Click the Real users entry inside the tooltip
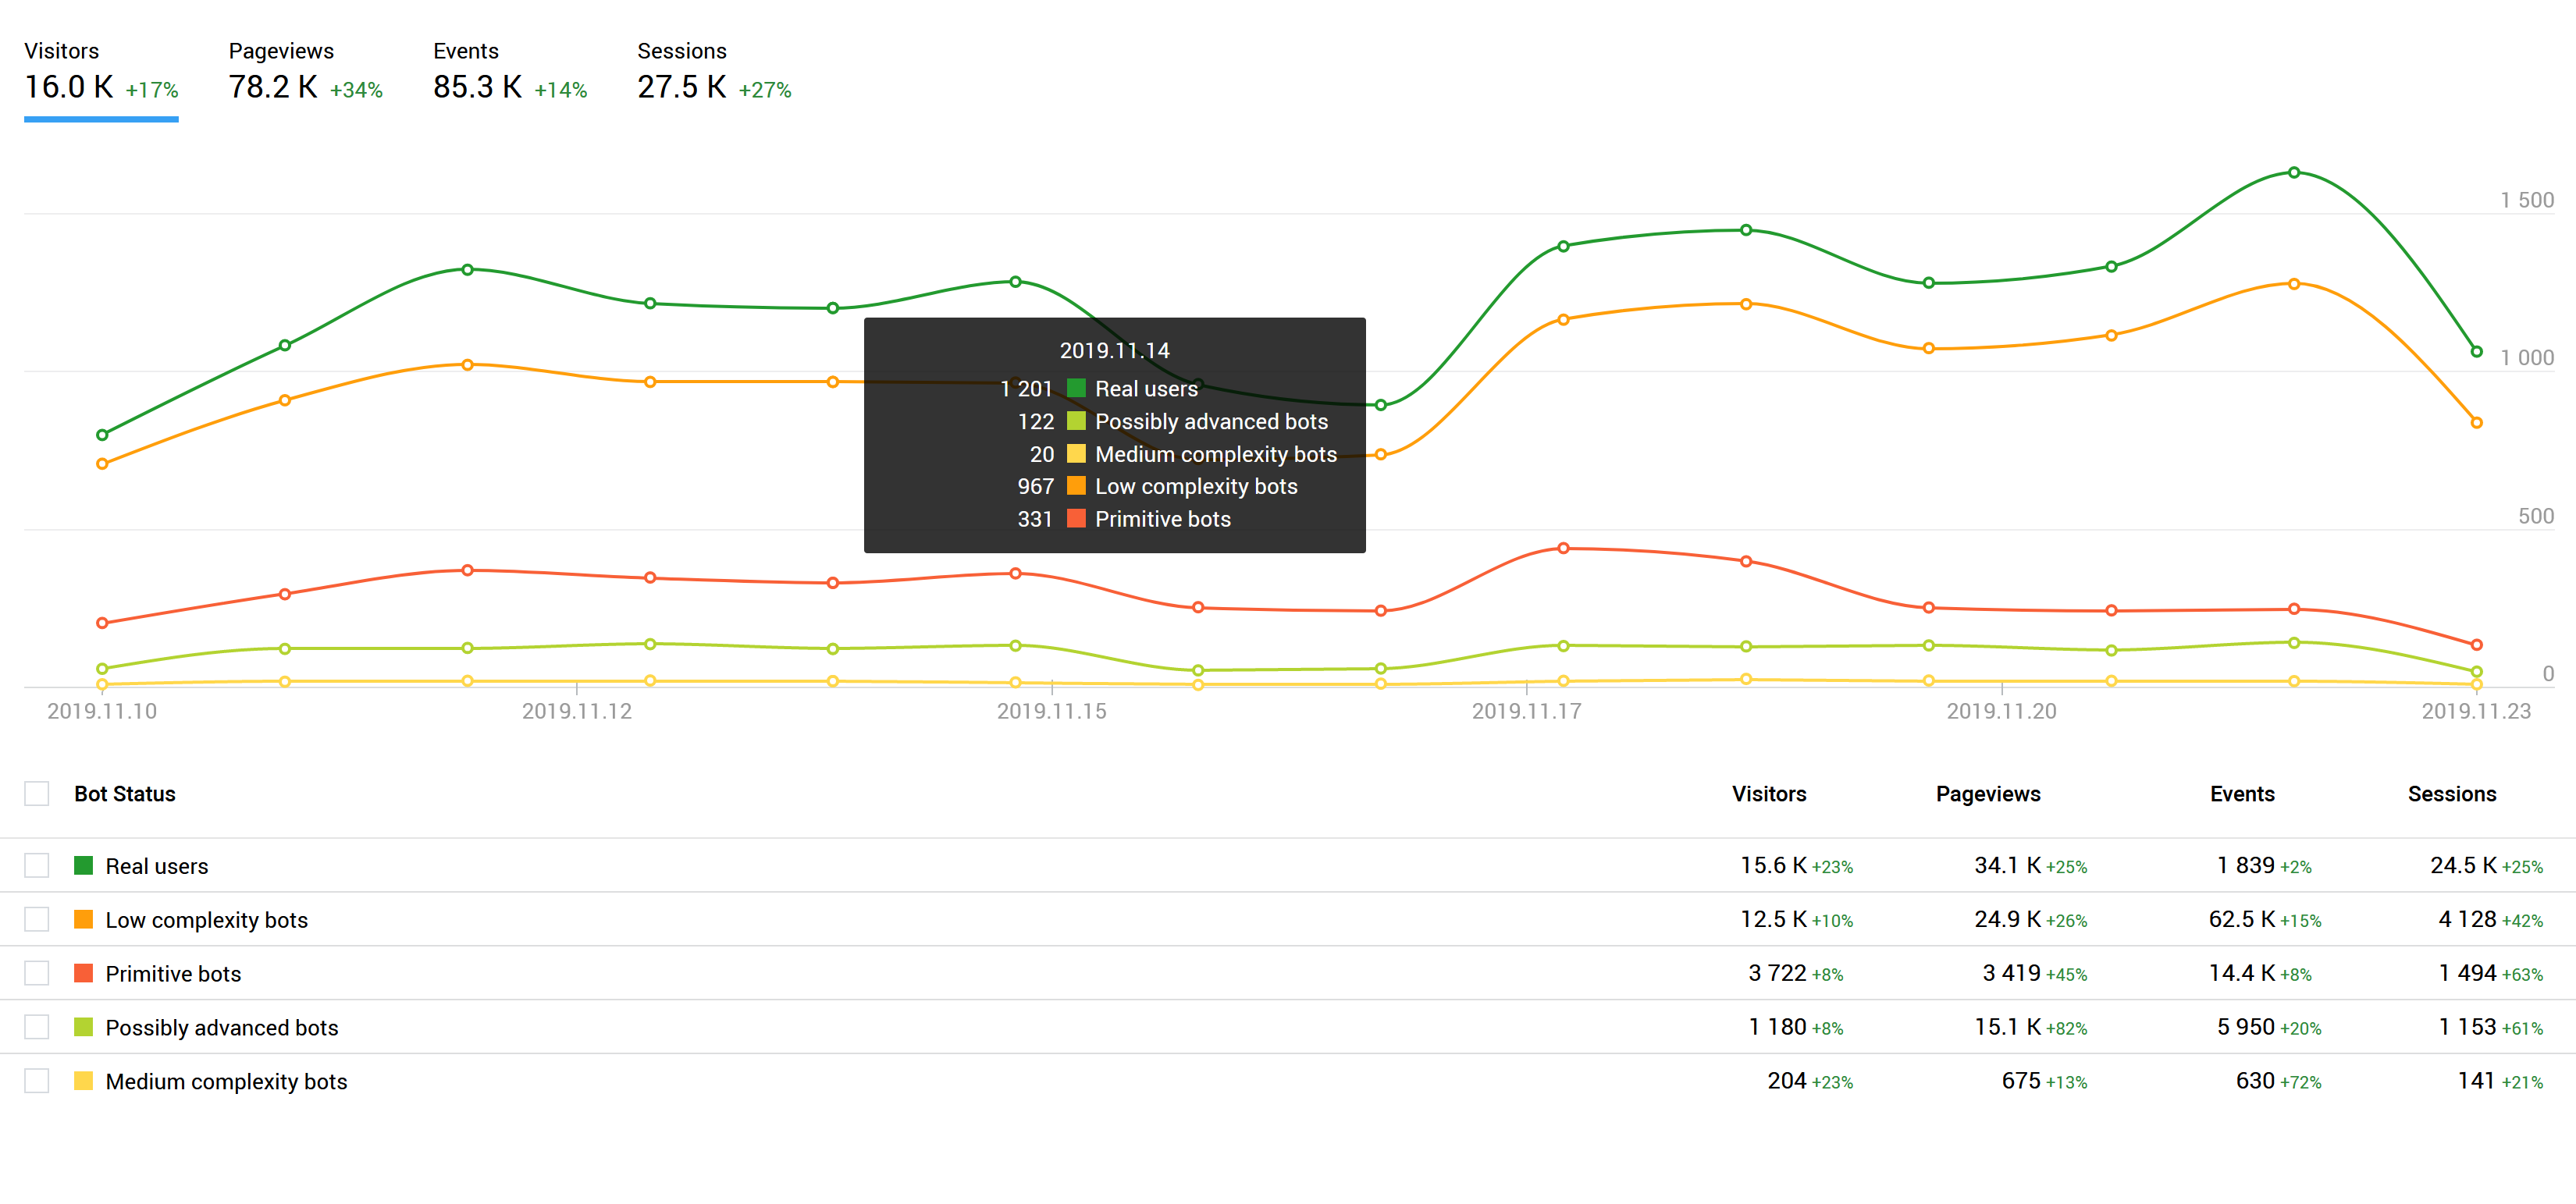Image resolution: width=2576 pixels, height=1204 pixels. tap(1146, 389)
